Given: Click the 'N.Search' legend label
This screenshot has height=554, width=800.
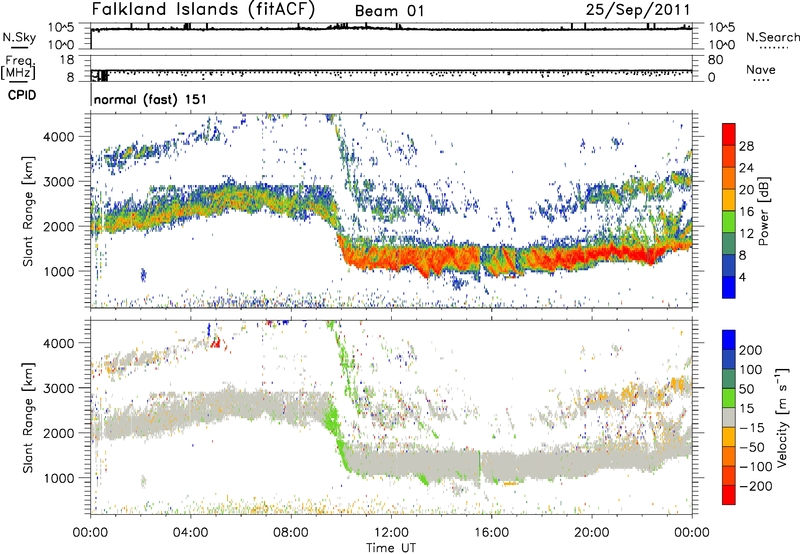Looking at the screenshot, I should (772, 37).
